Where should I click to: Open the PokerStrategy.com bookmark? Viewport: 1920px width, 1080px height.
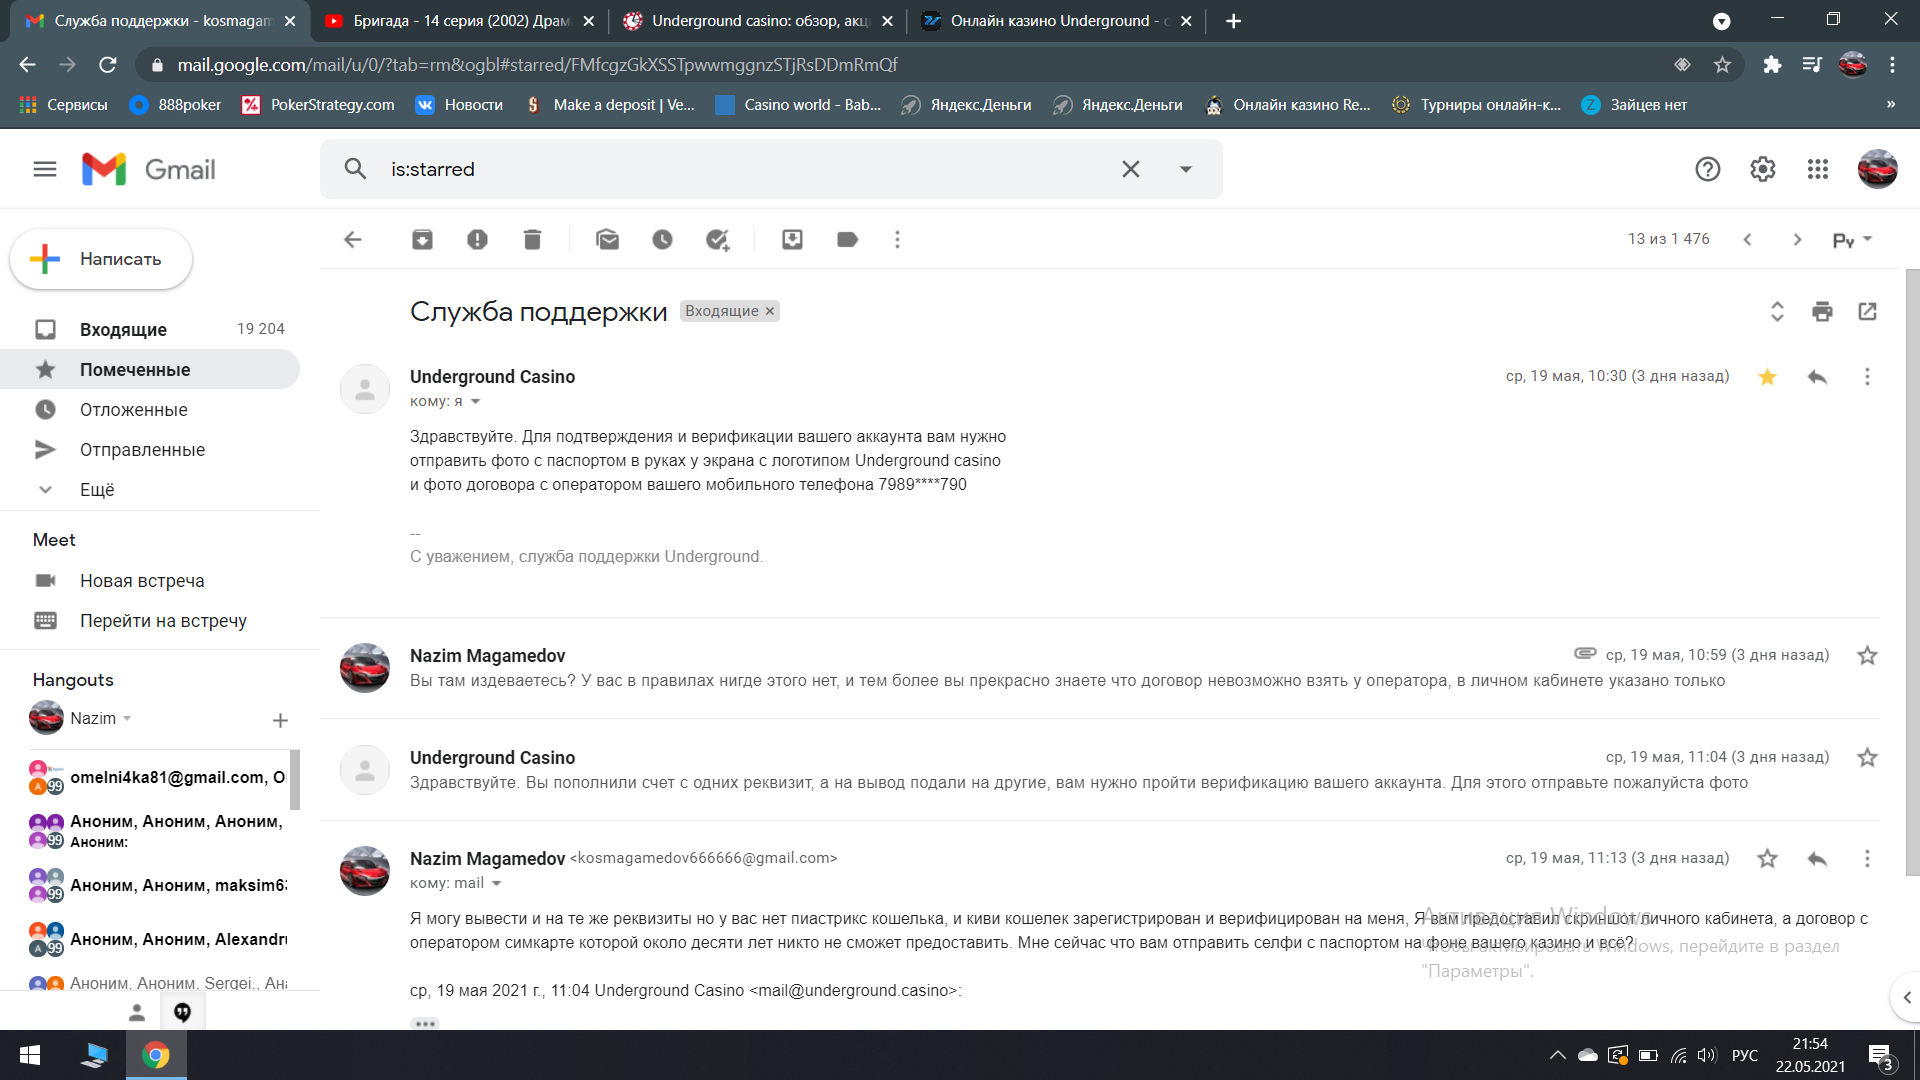(319, 105)
